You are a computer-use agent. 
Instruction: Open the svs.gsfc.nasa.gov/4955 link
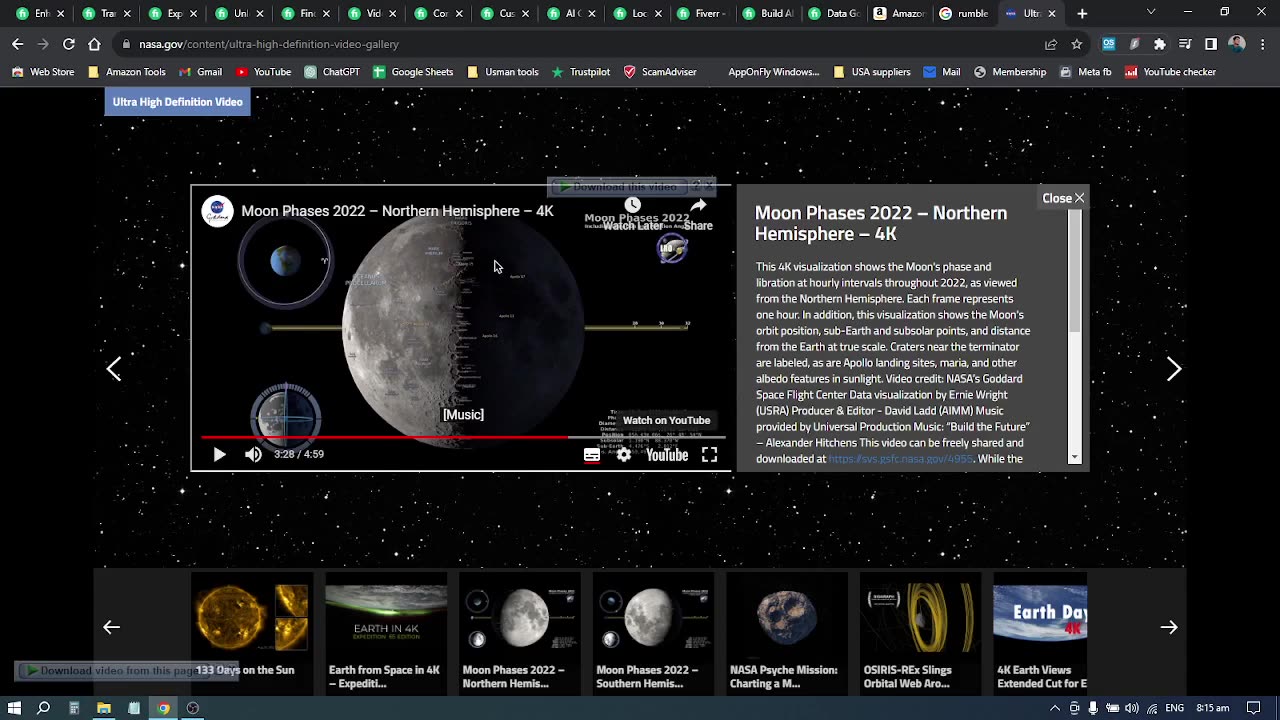click(x=900, y=459)
